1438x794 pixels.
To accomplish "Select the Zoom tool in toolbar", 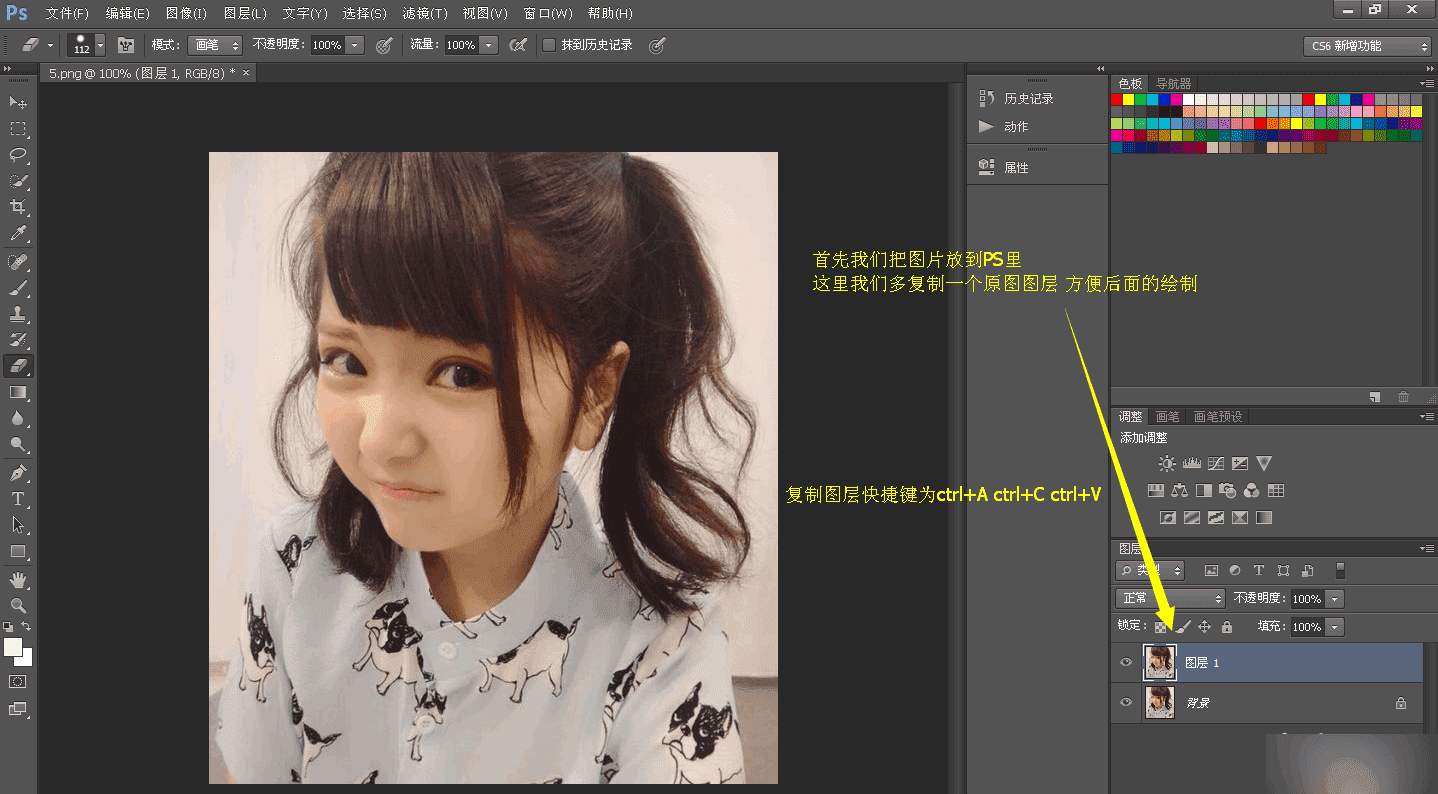I will [x=18, y=605].
